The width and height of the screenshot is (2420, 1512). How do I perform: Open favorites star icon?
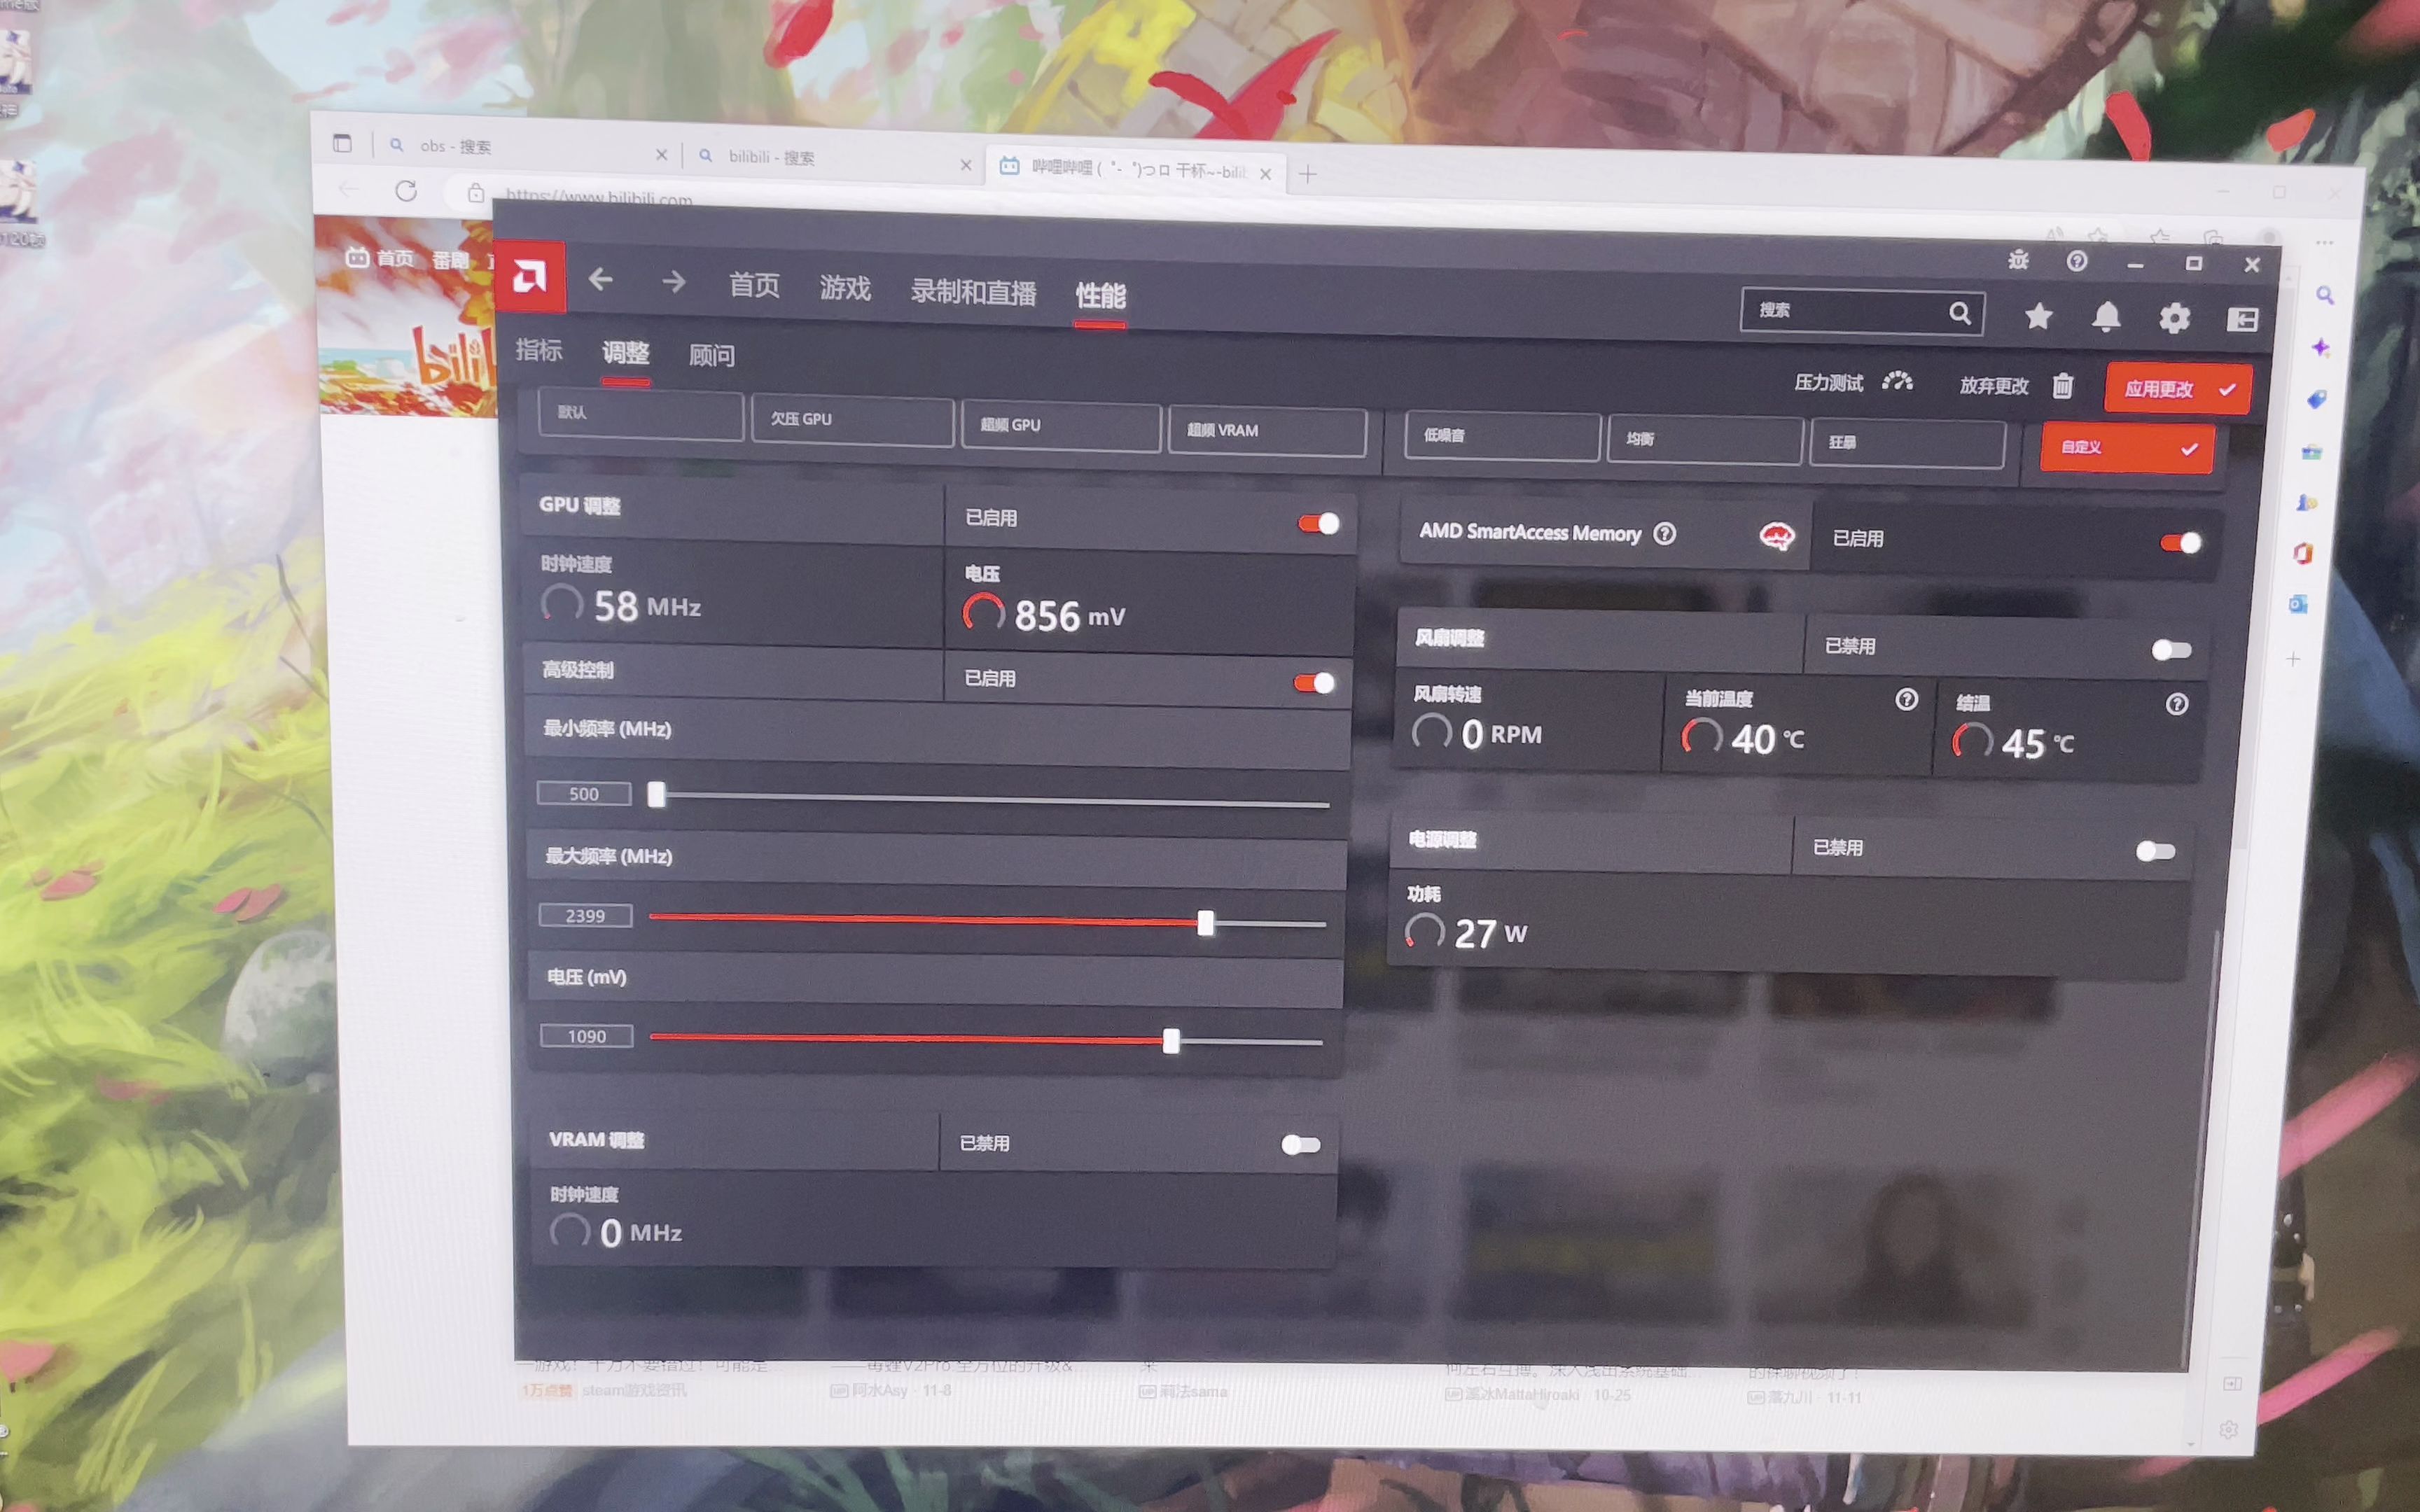pos(2038,317)
